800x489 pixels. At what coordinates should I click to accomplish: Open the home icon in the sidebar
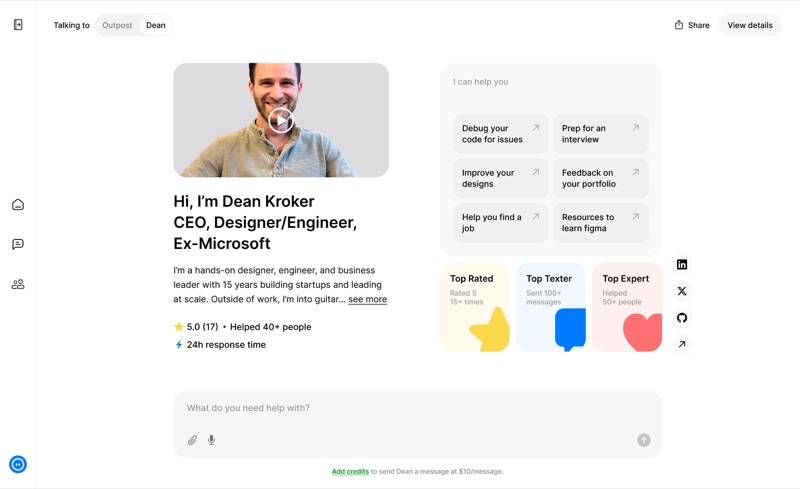[x=18, y=205]
